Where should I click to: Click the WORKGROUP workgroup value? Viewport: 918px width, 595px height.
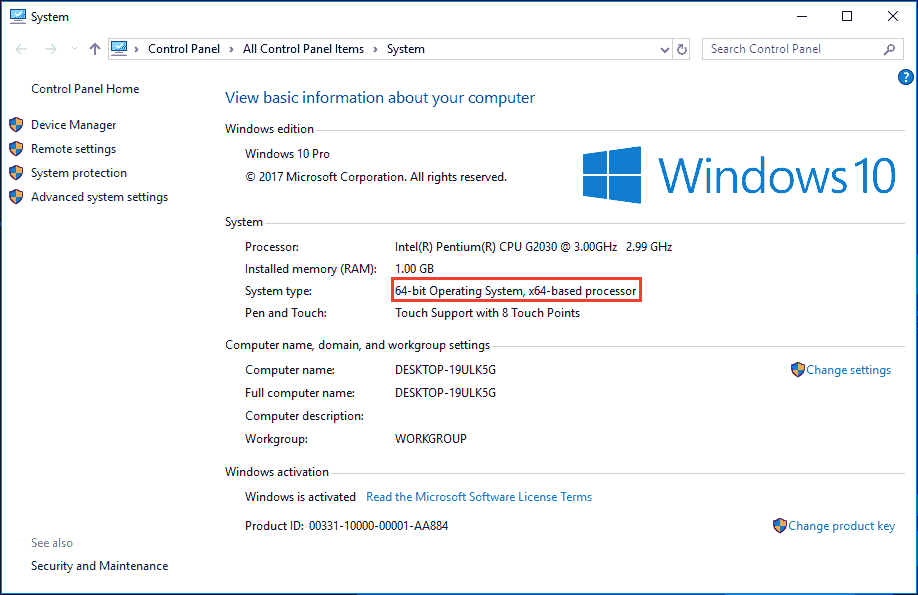(x=431, y=439)
